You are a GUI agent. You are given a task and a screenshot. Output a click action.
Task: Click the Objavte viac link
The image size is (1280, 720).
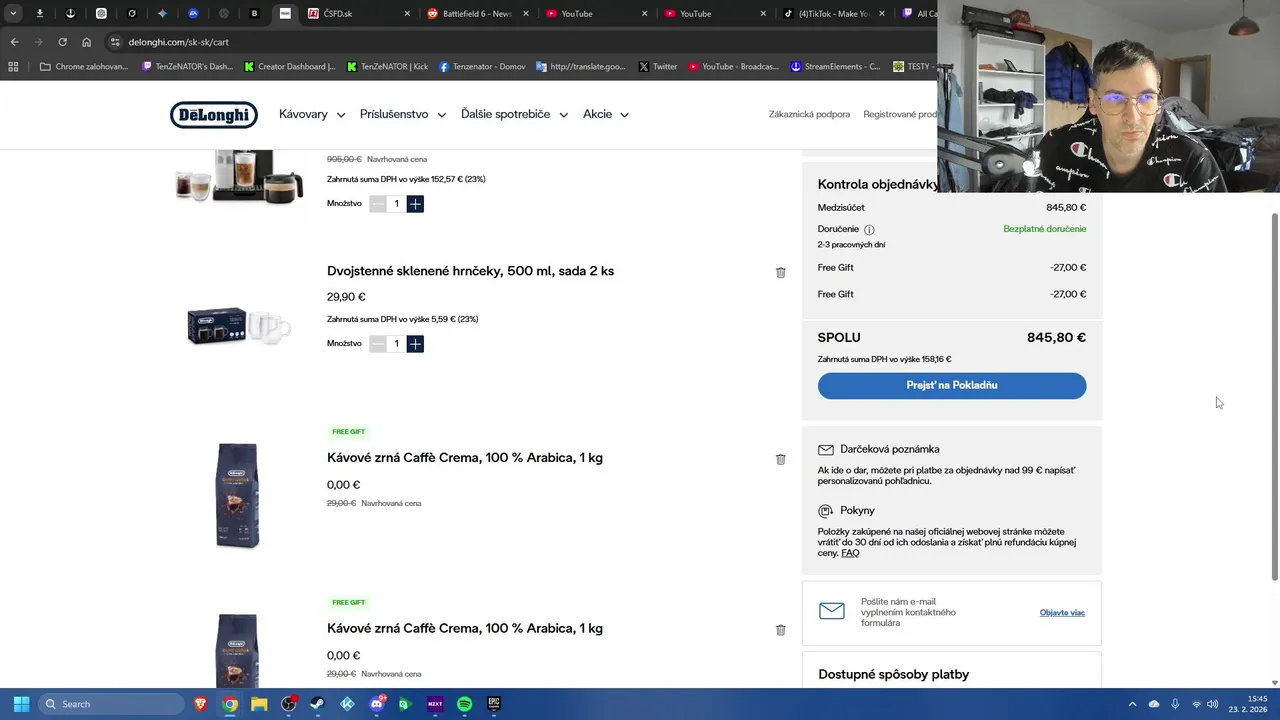(1062, 612)
